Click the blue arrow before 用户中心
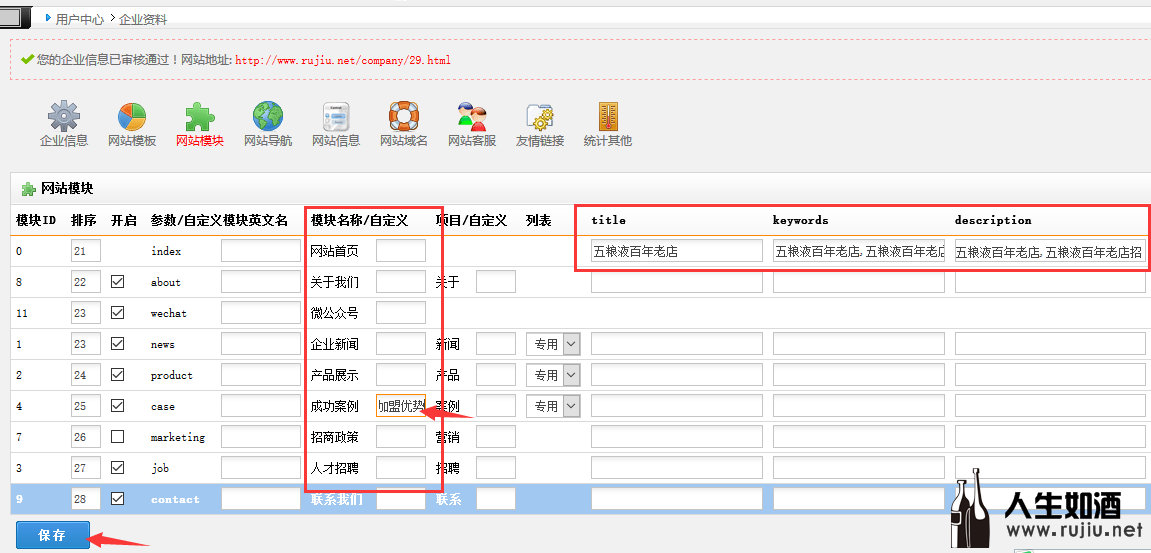The width and height of the screenshot is (1151, 553). coord(48,18)
